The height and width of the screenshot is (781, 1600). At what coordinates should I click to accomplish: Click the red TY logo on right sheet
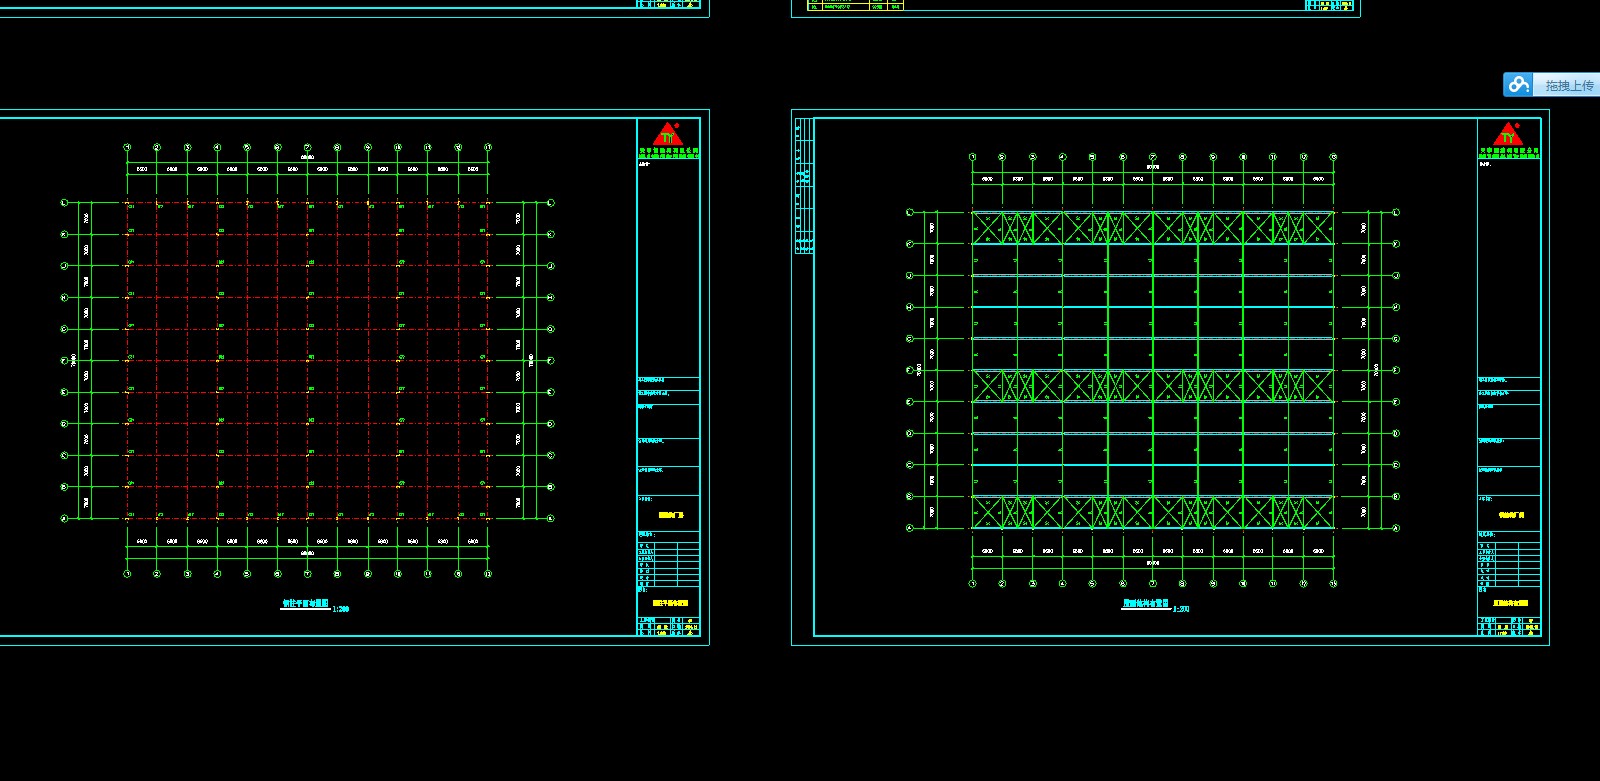tap(1508, 135)
